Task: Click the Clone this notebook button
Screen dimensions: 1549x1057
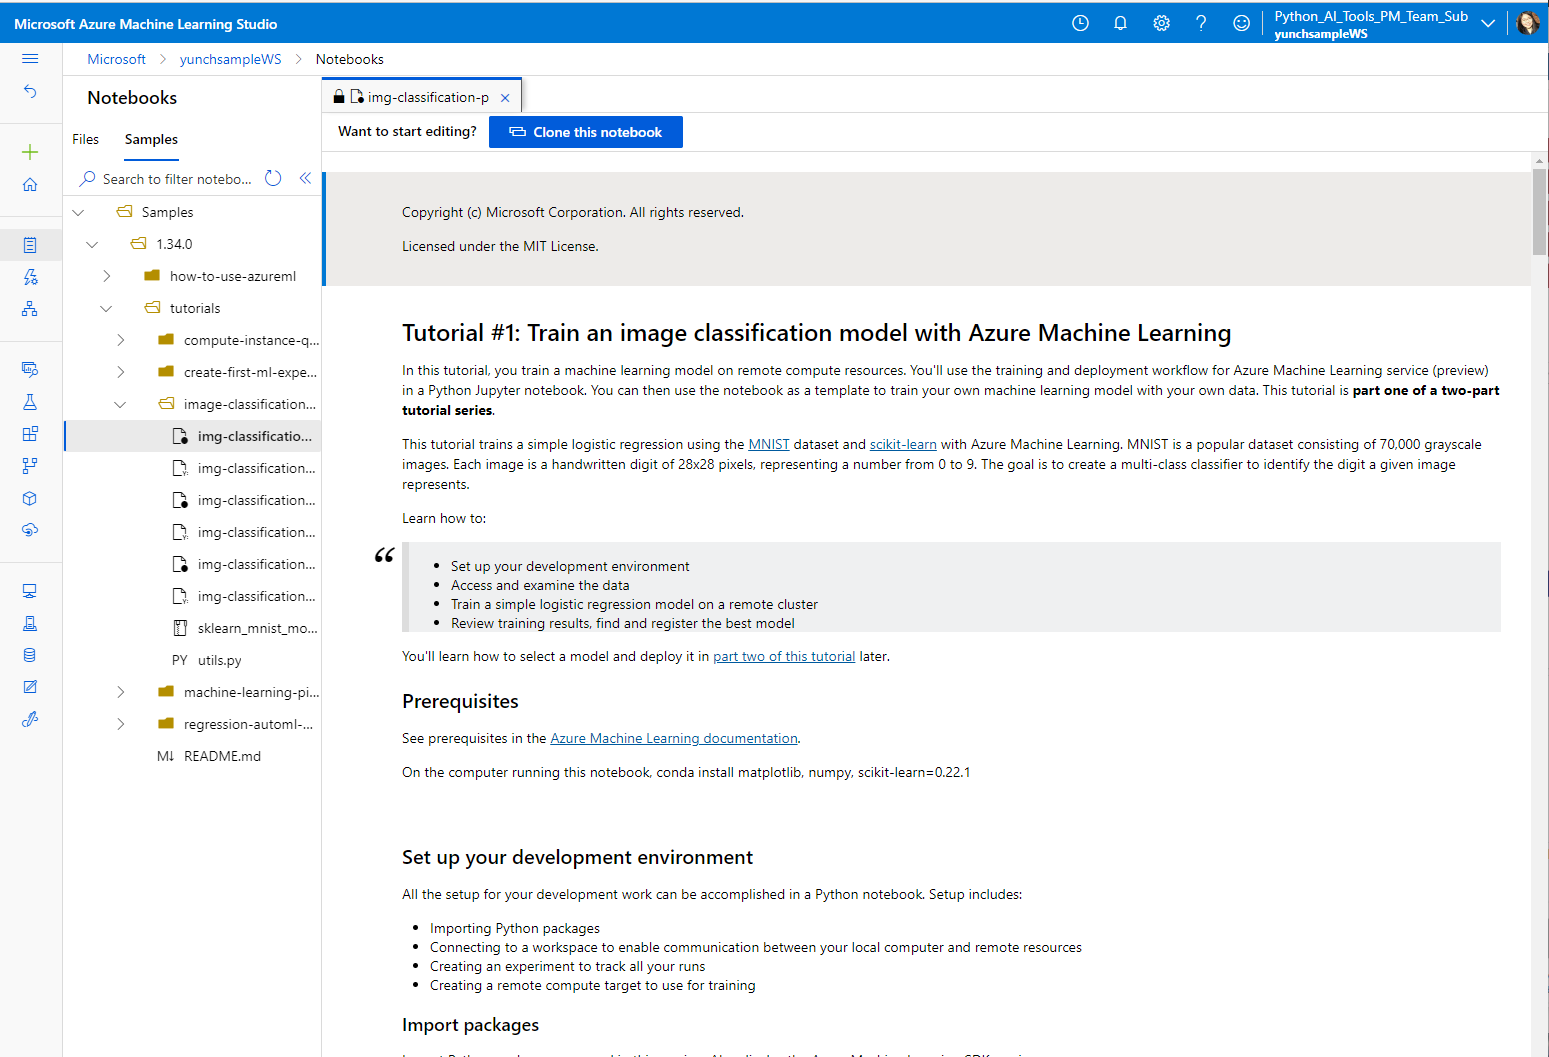Action: 586,131
